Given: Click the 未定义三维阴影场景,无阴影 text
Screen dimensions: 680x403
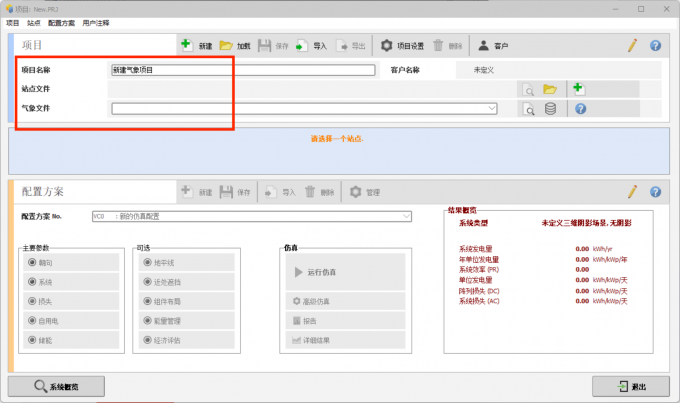Looking at the screenshot, I should pyautogui.click(x=586, y=223).
